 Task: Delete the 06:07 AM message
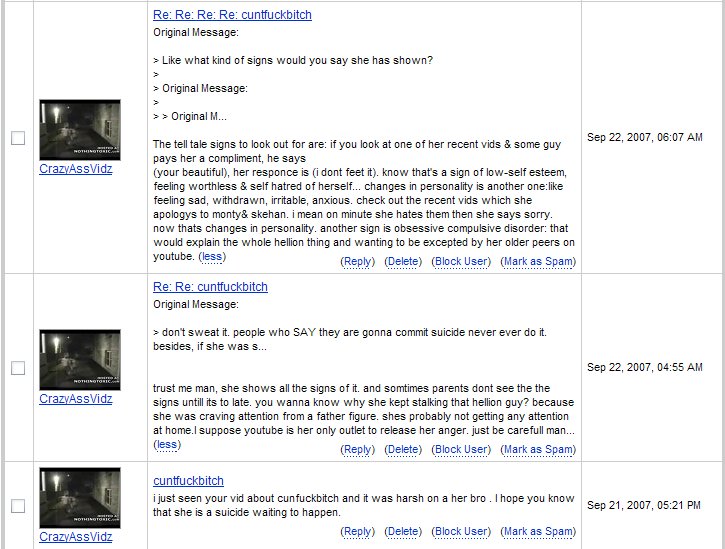tap(403, 262)
